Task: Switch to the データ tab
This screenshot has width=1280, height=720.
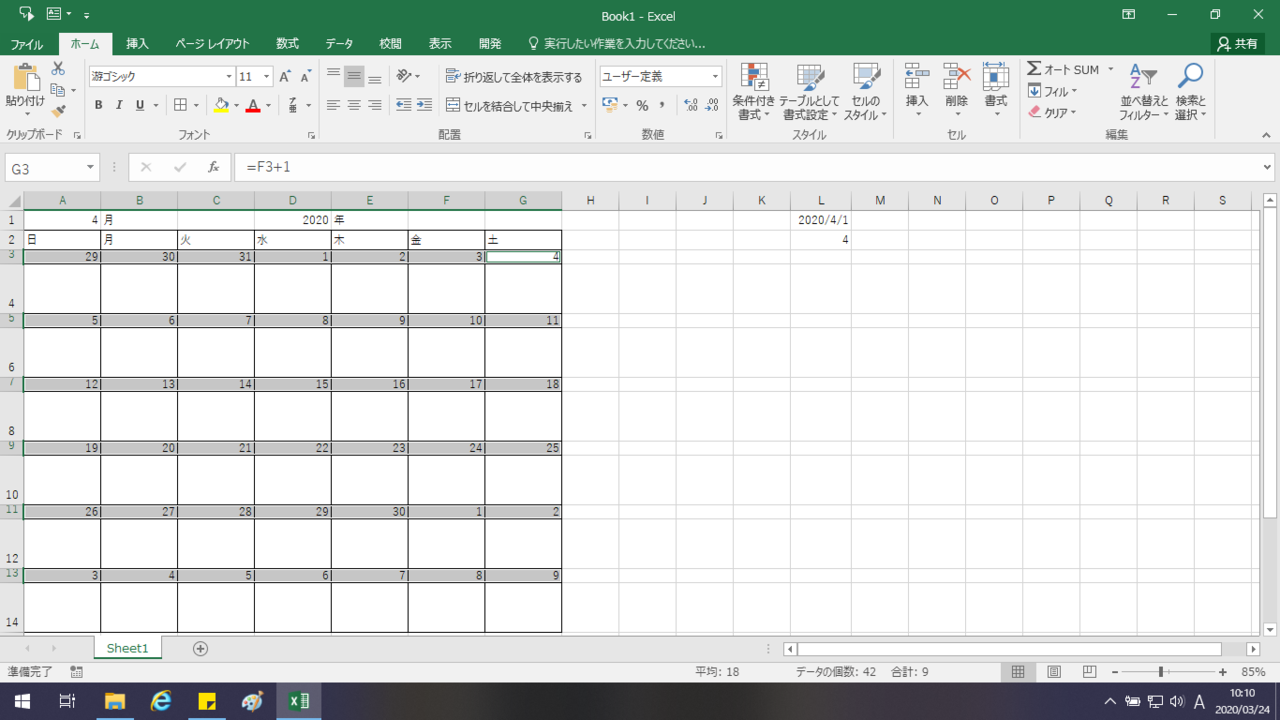Action: point(339,44)
